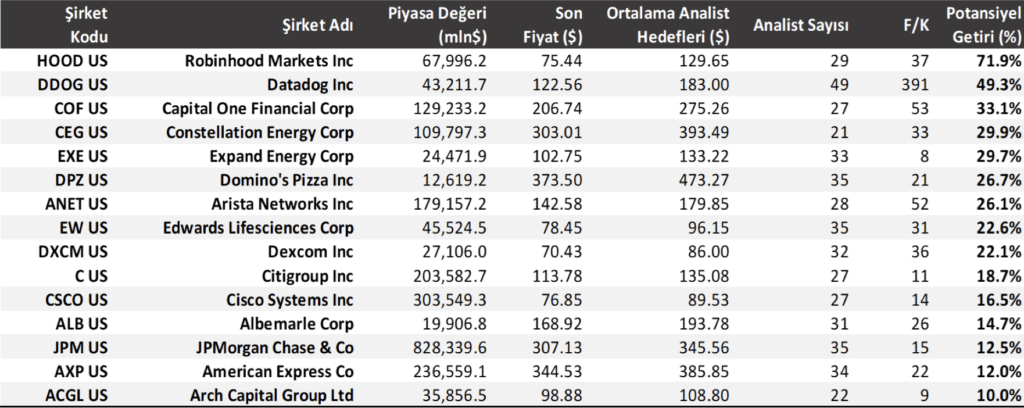Click the Ortalama Analist Hedefleri header
Screen dimensions: 1024x408
tap(668, 24)
